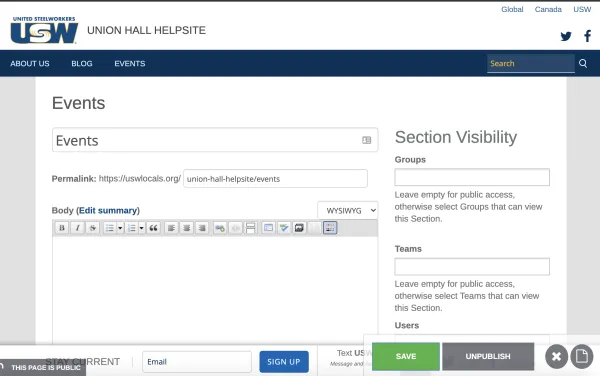The image size is (600, 376).
Task: Click the Groups visibility input field
Action: [472, 177]
